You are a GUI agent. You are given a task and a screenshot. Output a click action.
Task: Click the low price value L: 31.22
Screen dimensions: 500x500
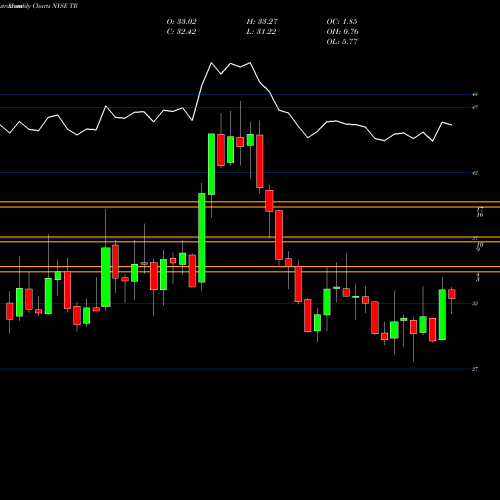(x=261, y=32)
